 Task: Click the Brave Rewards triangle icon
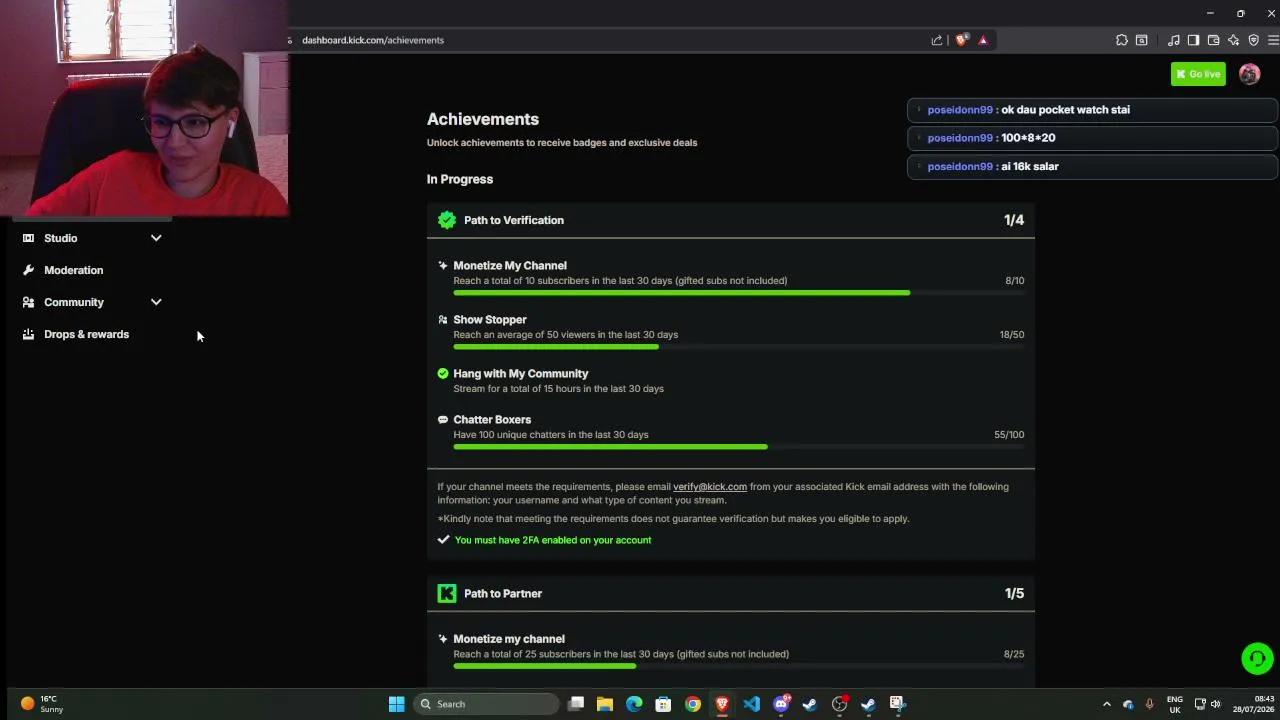[983, 40]
